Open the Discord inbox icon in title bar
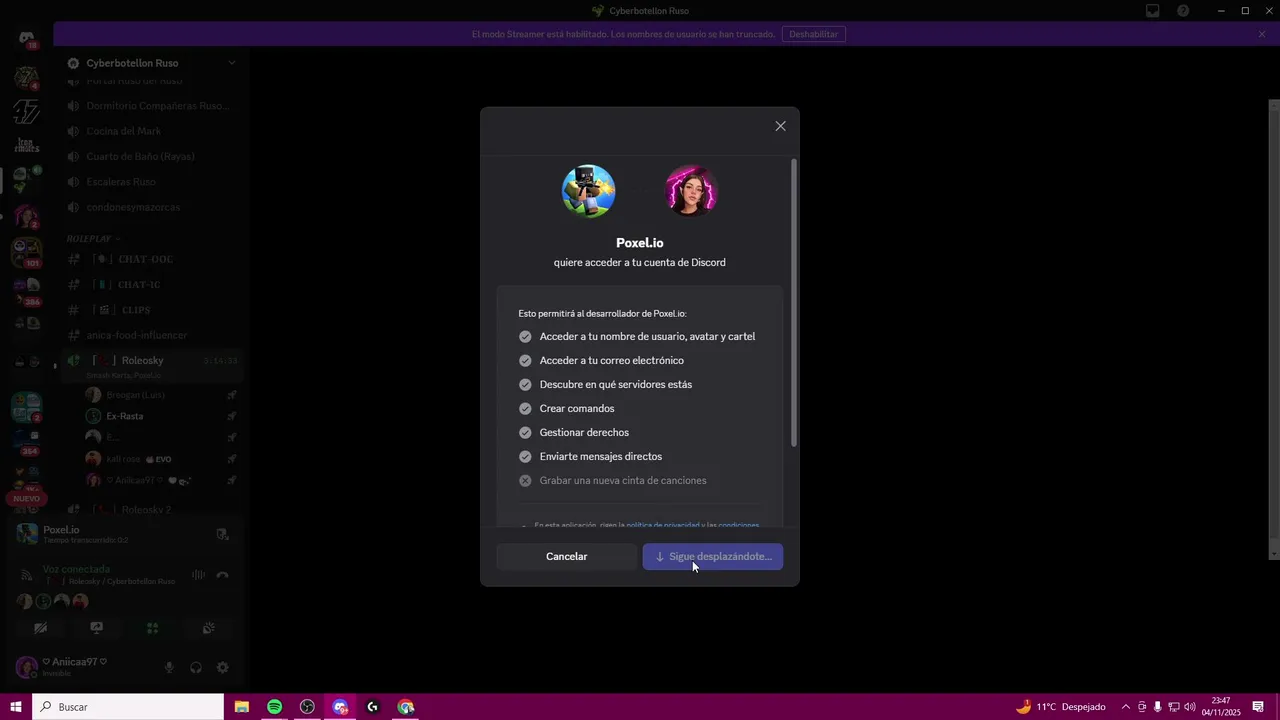 (1153, 11)
